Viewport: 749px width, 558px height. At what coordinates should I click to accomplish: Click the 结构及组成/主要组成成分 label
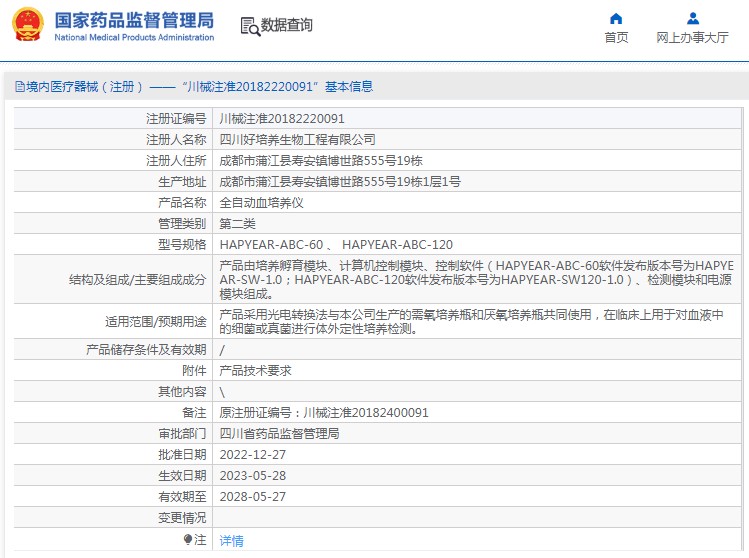(138, 279)
